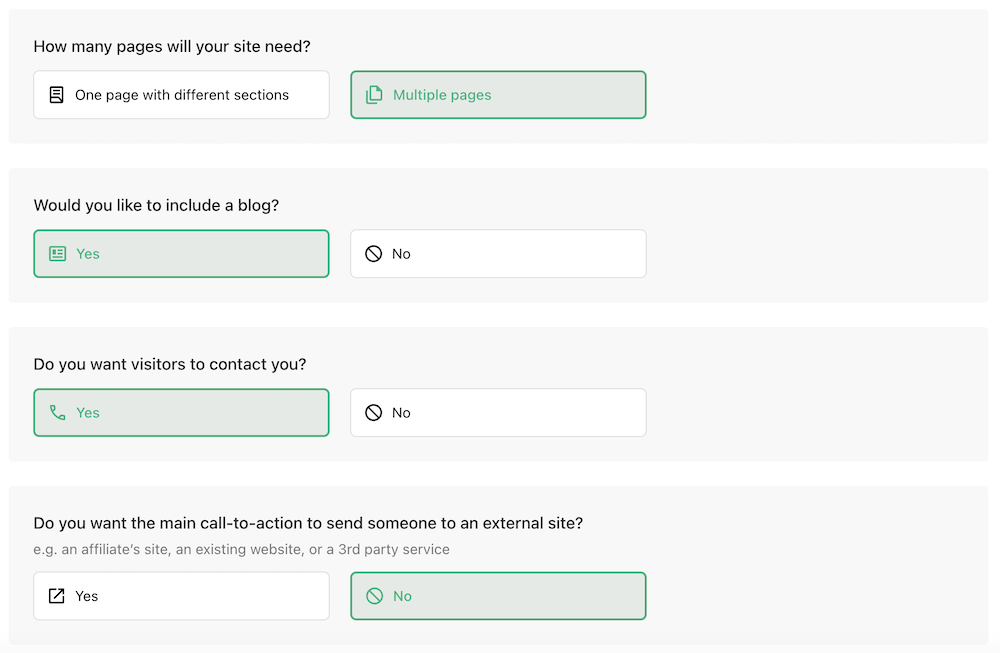Choose the "Multiple pages" label text
Viewport: 1000px width, 653px height.
(442, 95)
